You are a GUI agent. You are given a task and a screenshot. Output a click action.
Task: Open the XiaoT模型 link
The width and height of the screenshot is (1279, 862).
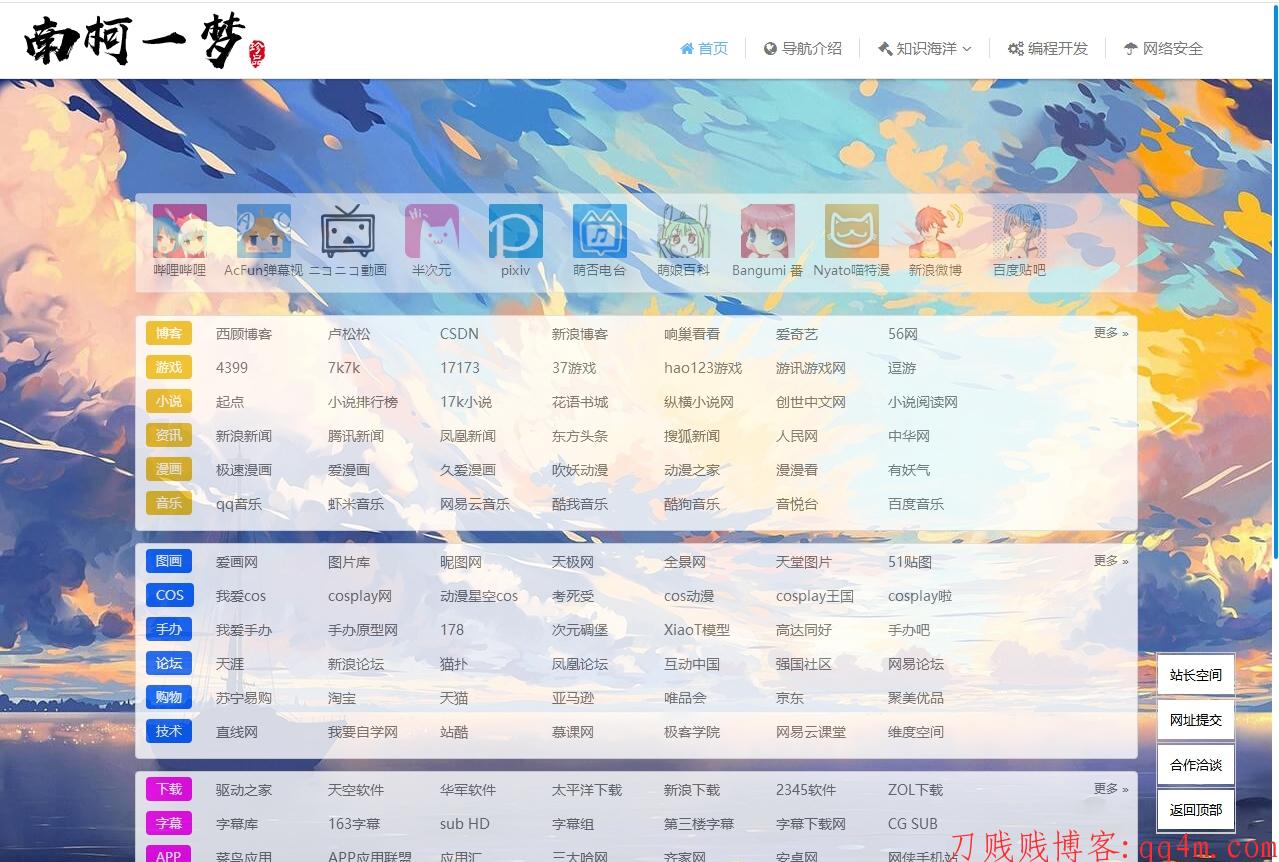(x=697, y=630)
